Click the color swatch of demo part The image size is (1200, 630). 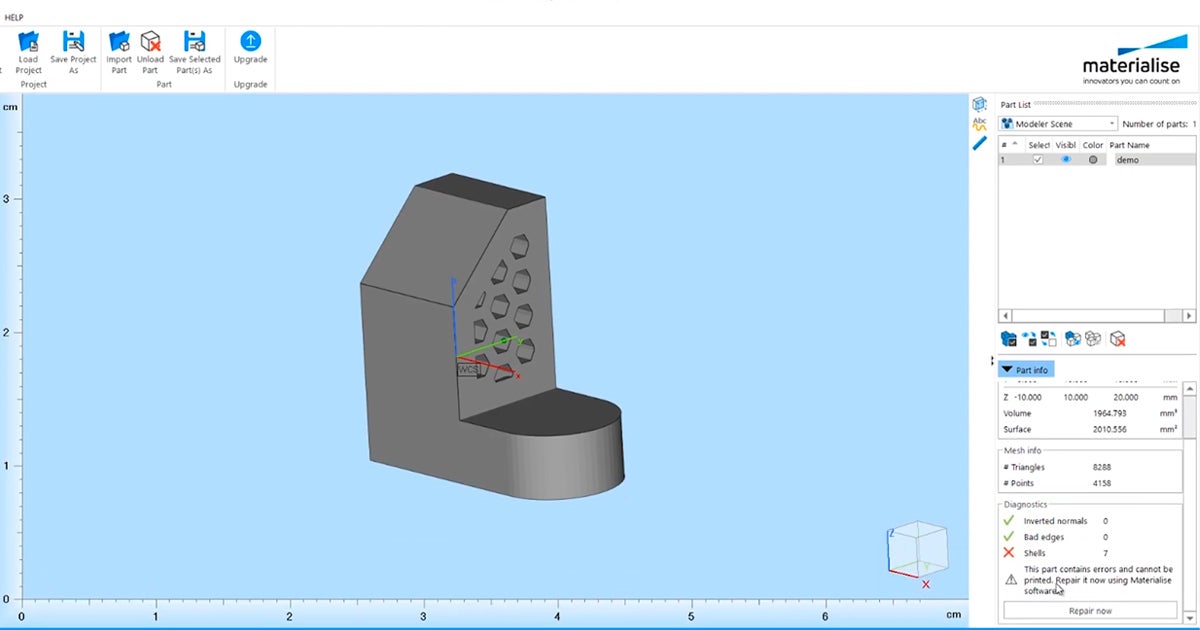coord(1093,160)
